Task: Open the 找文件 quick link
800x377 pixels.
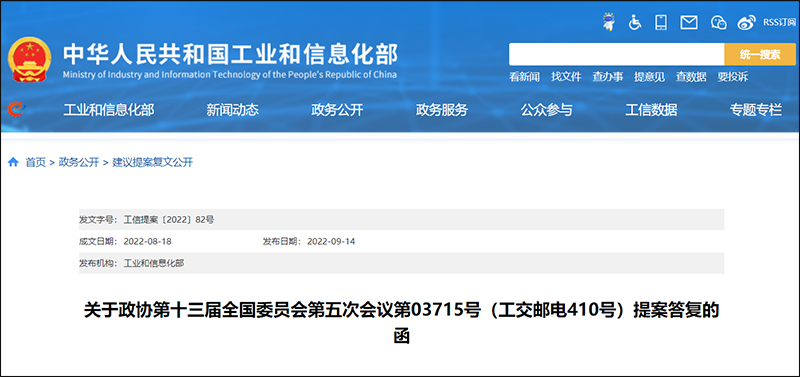Action: tap(566, 77)
